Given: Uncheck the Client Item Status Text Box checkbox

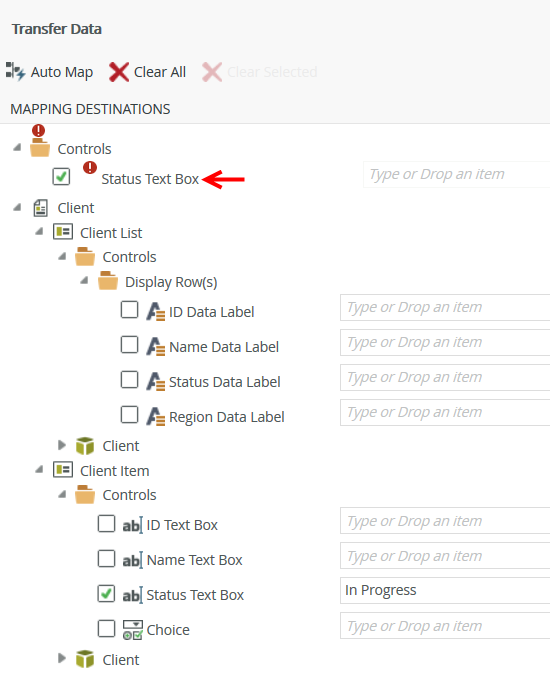Looking at the screenshot, I should [x=106, y=594].
